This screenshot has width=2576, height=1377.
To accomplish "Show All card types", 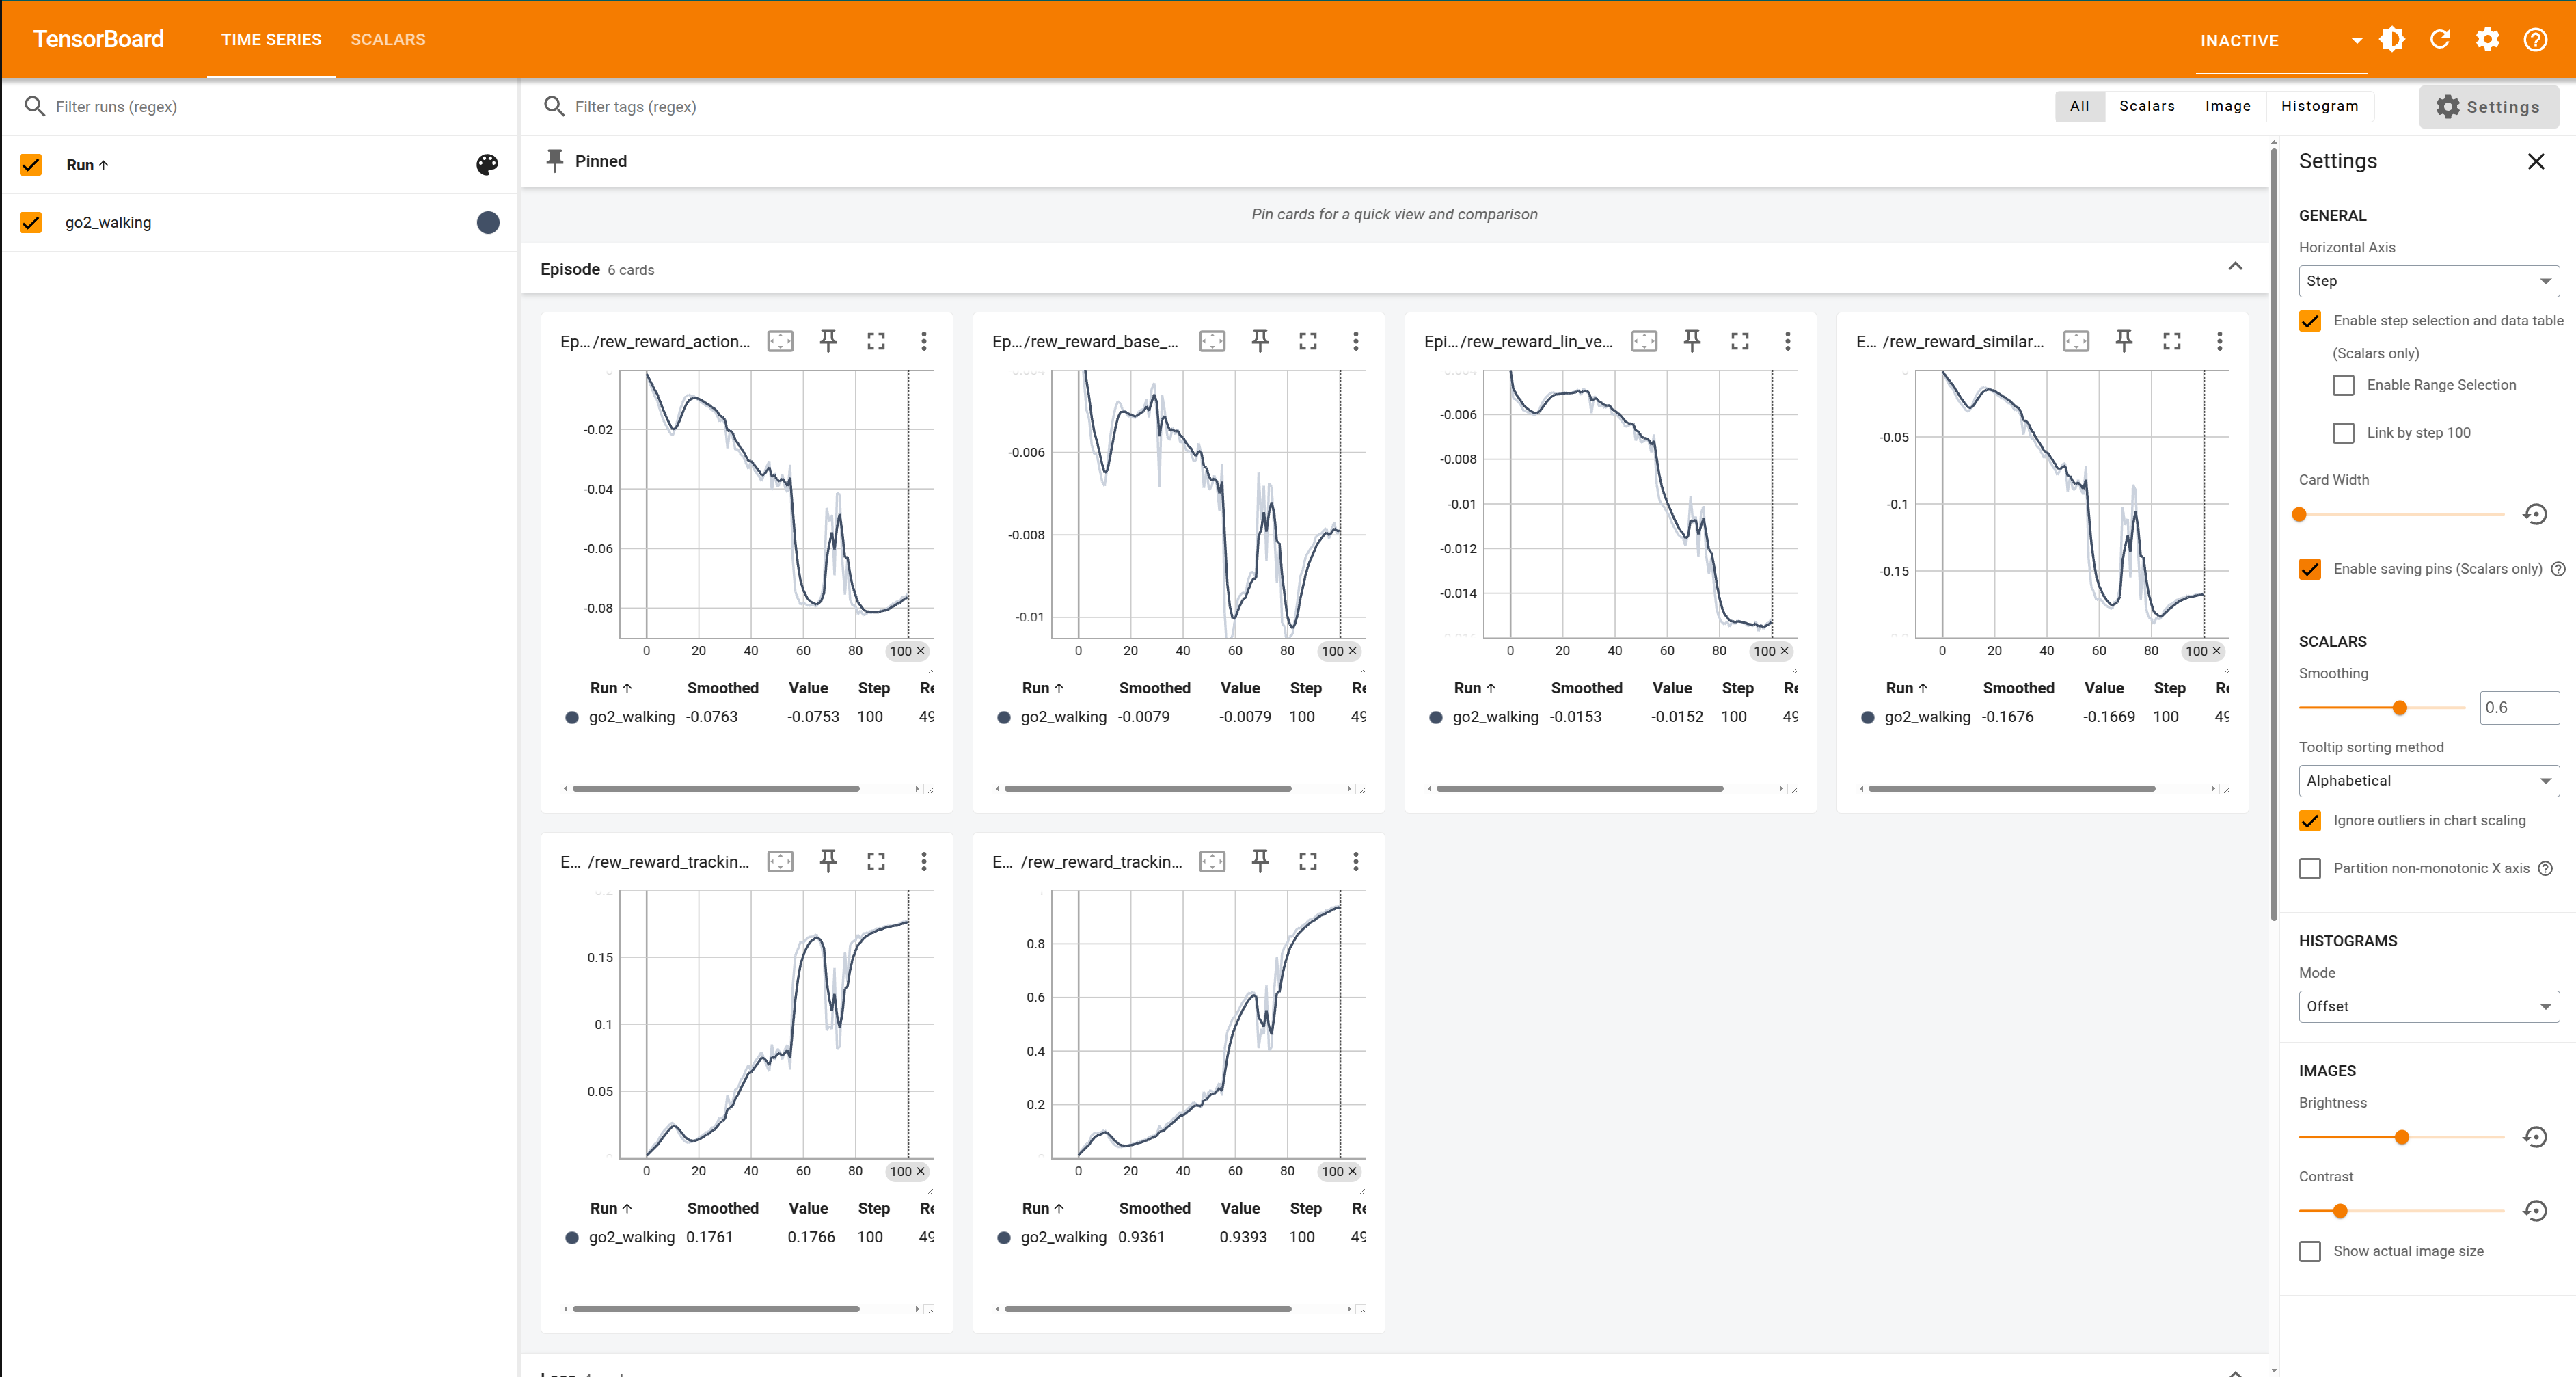I will point(2079,106).
